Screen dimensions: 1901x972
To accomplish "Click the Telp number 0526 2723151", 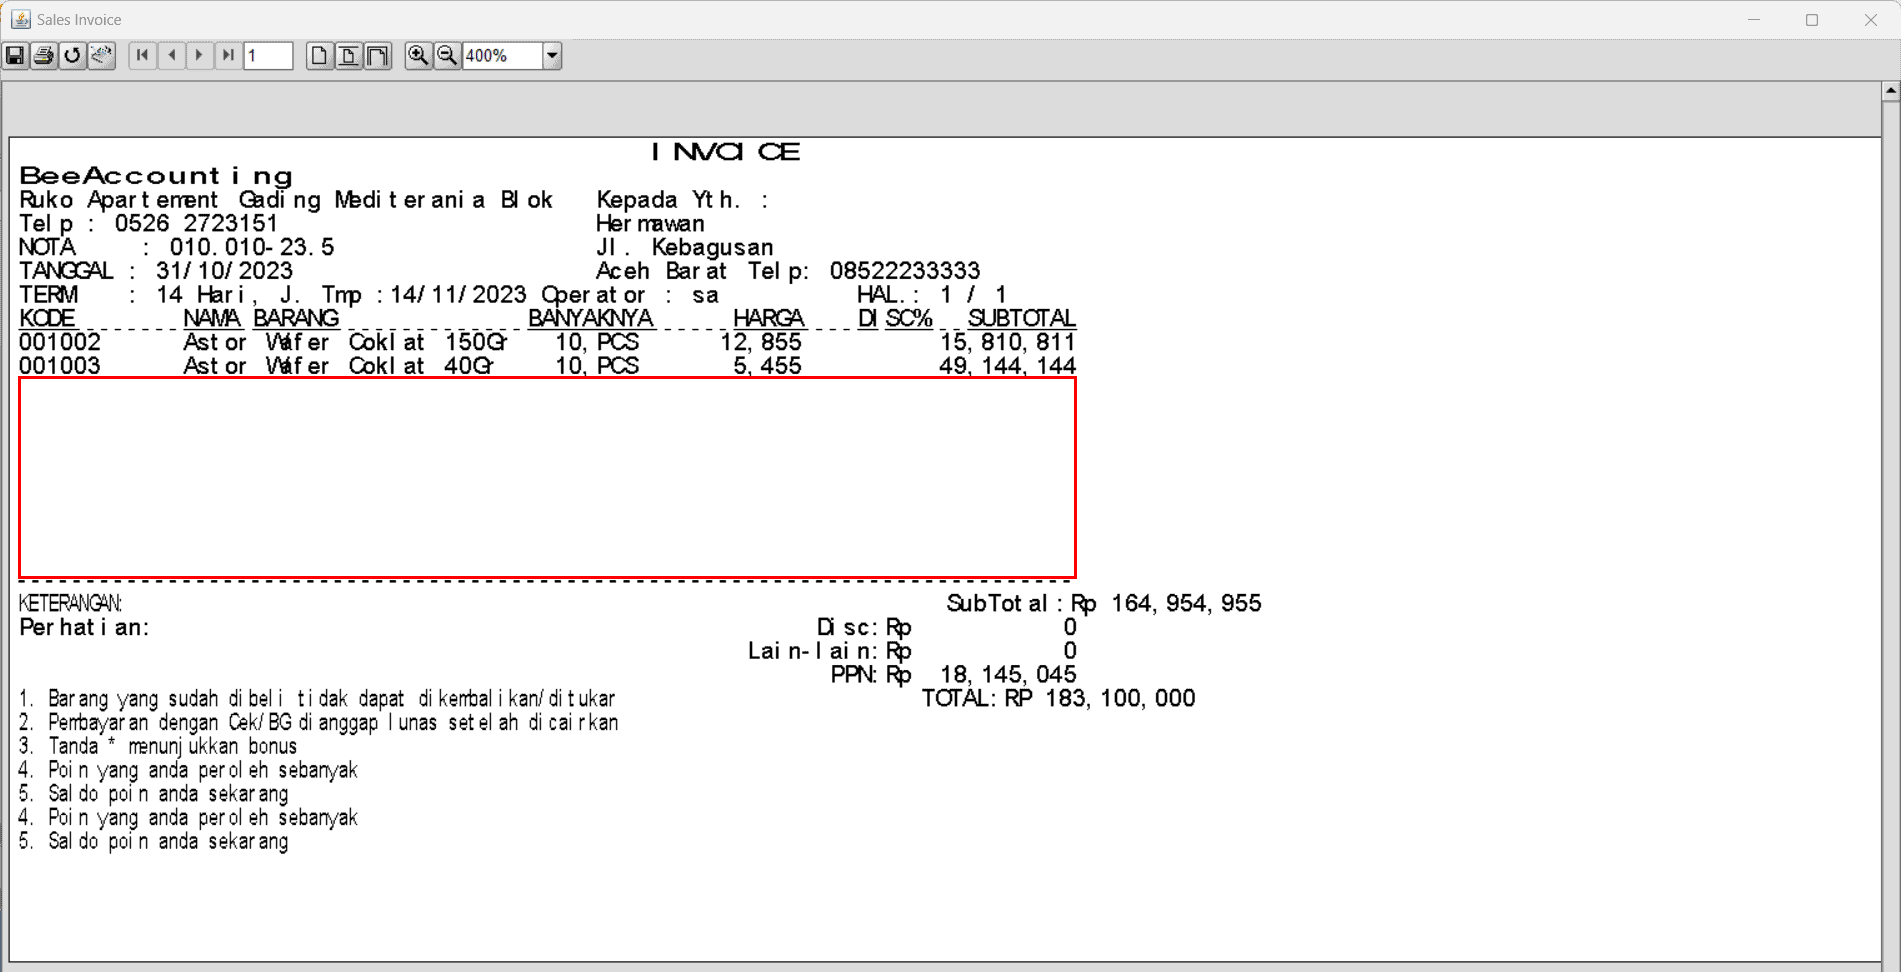I will click(x=196, y=224).
